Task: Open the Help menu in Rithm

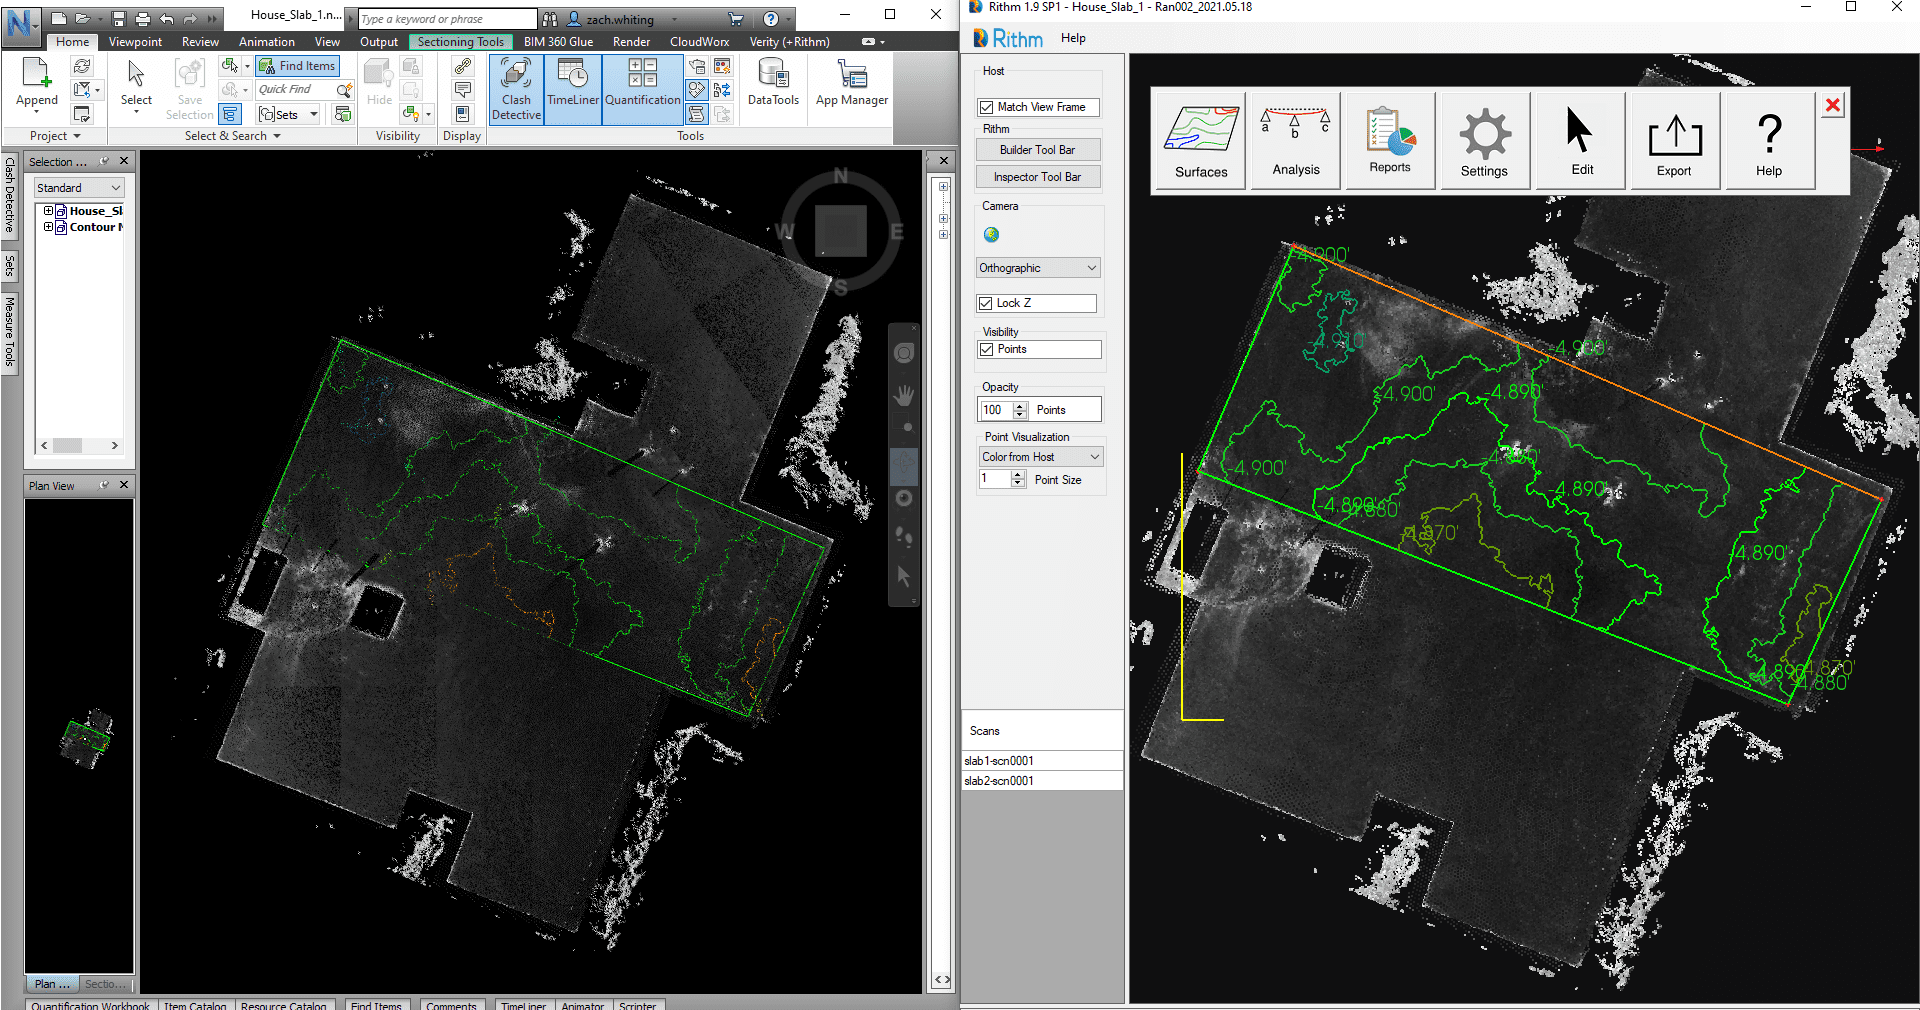Action: 1073,38
